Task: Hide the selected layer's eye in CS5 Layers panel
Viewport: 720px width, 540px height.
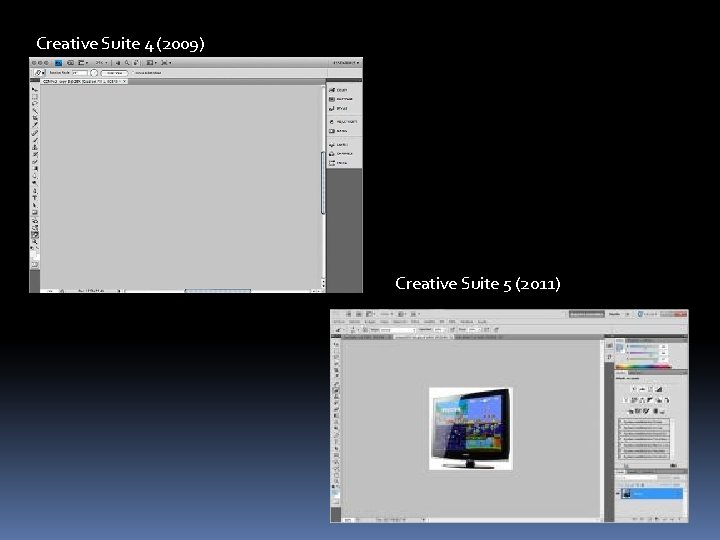Action: pyautogui.click(x=618, y=494)
